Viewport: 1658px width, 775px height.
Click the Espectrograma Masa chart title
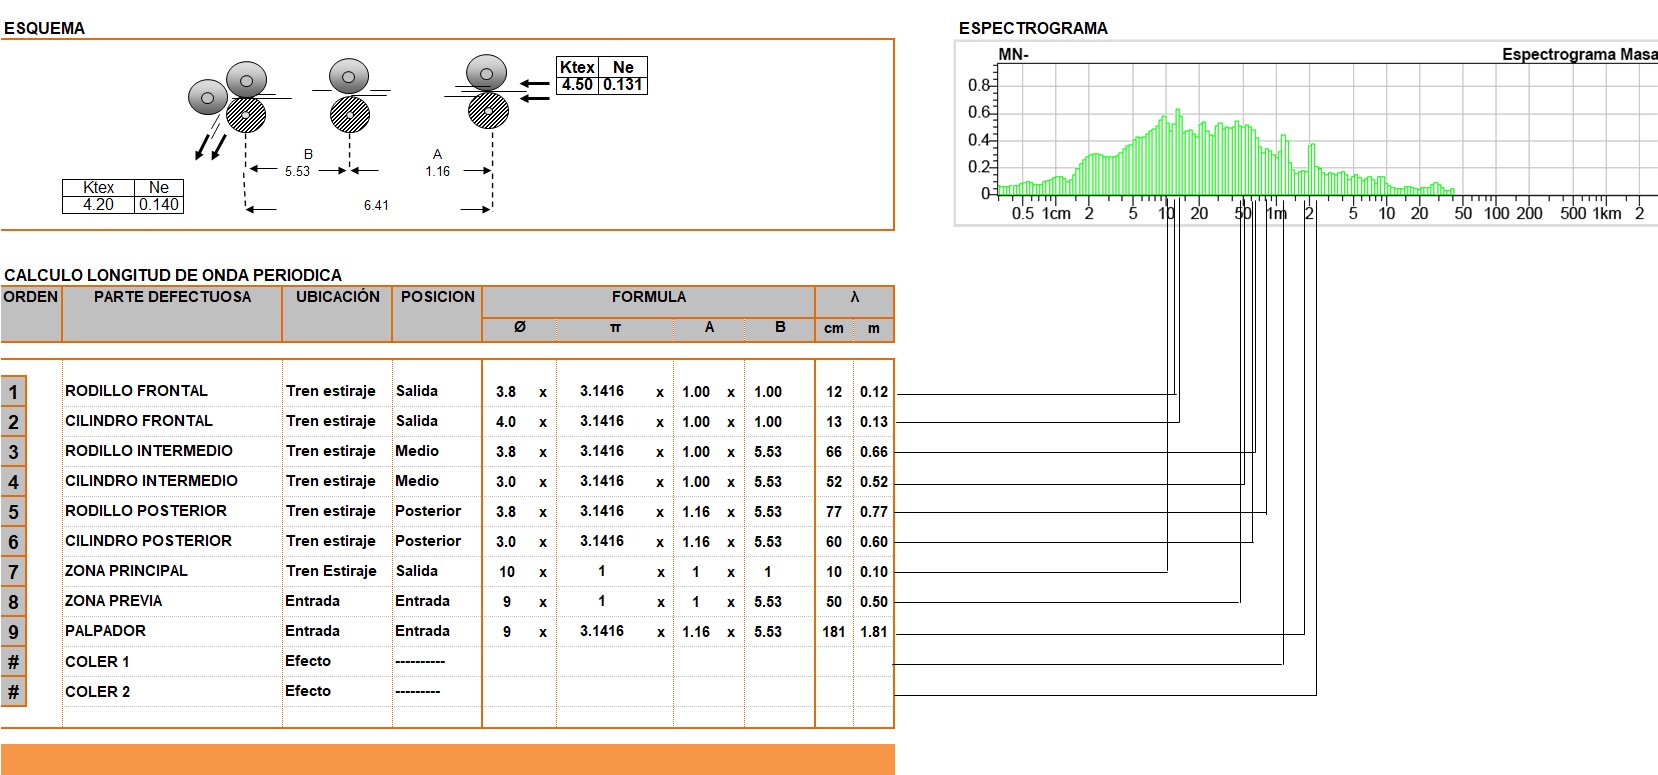[x=1578, y=55]
